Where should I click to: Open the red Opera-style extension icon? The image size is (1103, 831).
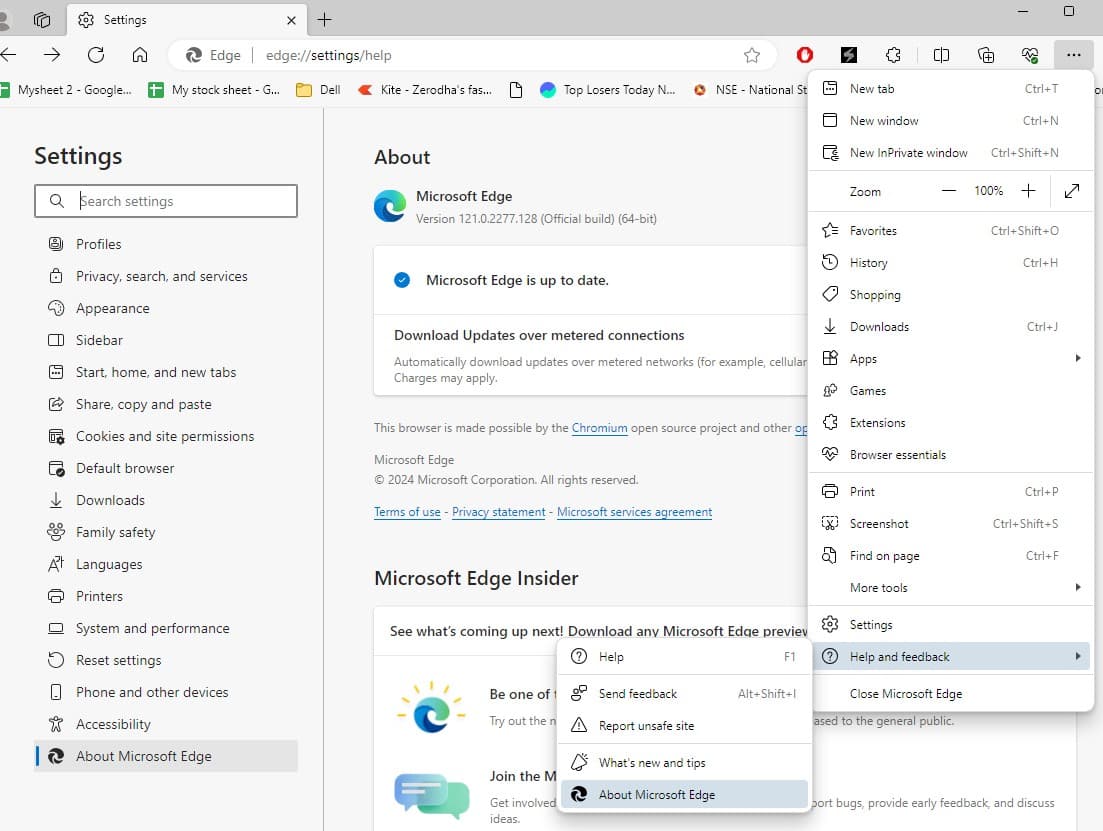click(805, 55)
